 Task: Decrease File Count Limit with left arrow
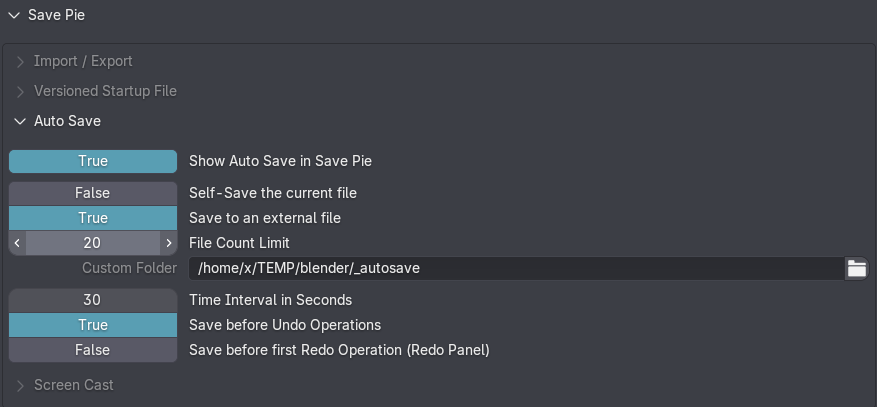[17, 243]
